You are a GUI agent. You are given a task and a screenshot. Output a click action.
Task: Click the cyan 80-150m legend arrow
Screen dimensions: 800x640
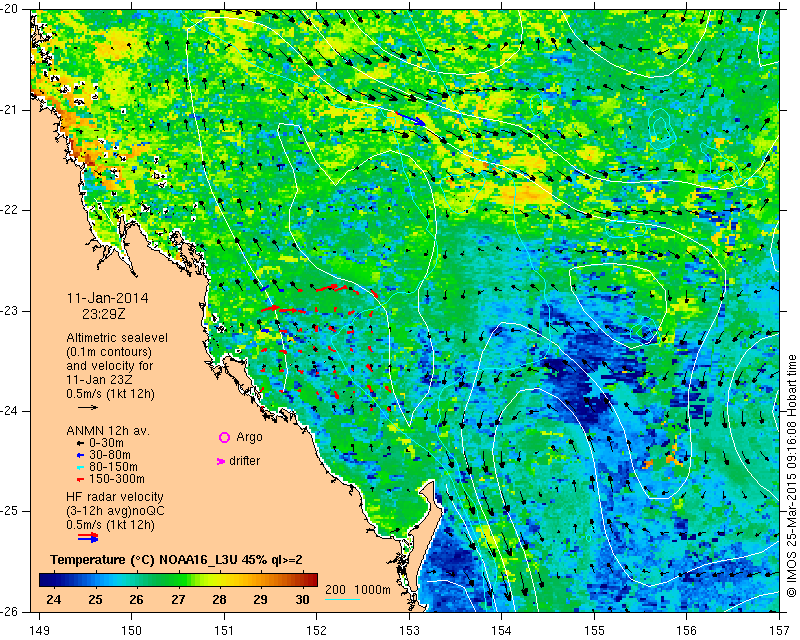pos(80,467)
